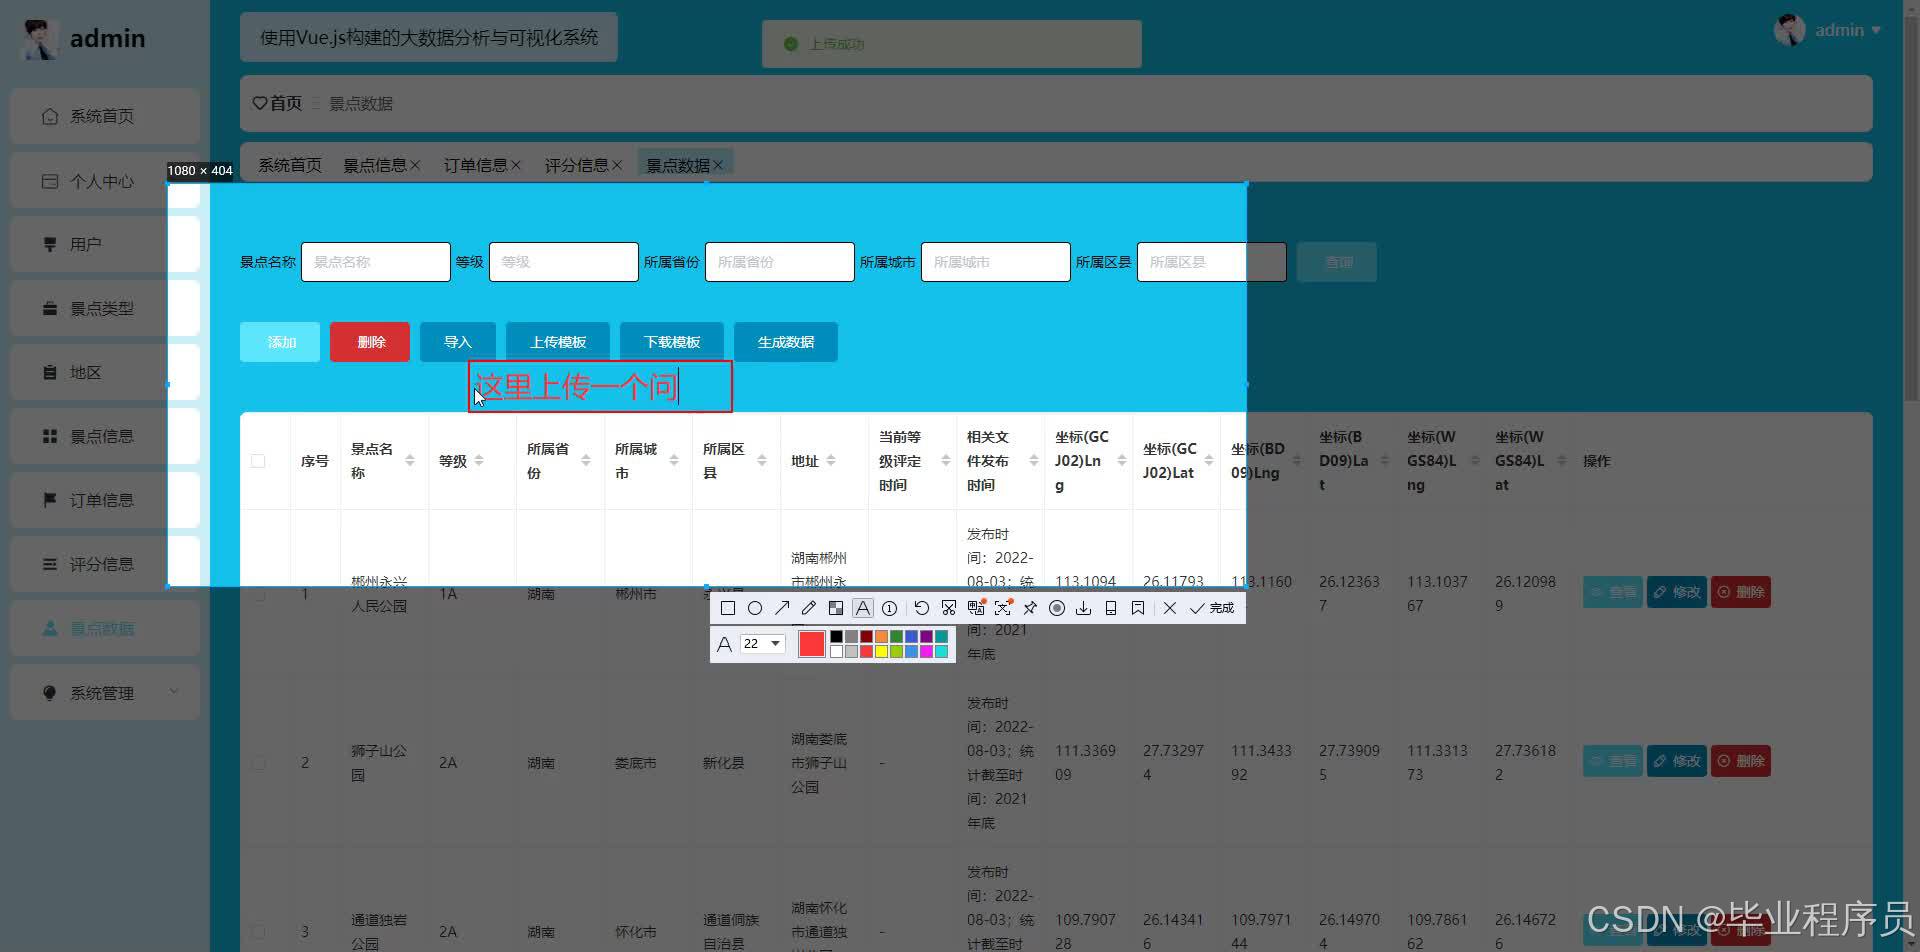The height and width of the screenshot is (952, 1920).
Task: Save the screenshot with download icon
Action: pos(1084,608)
